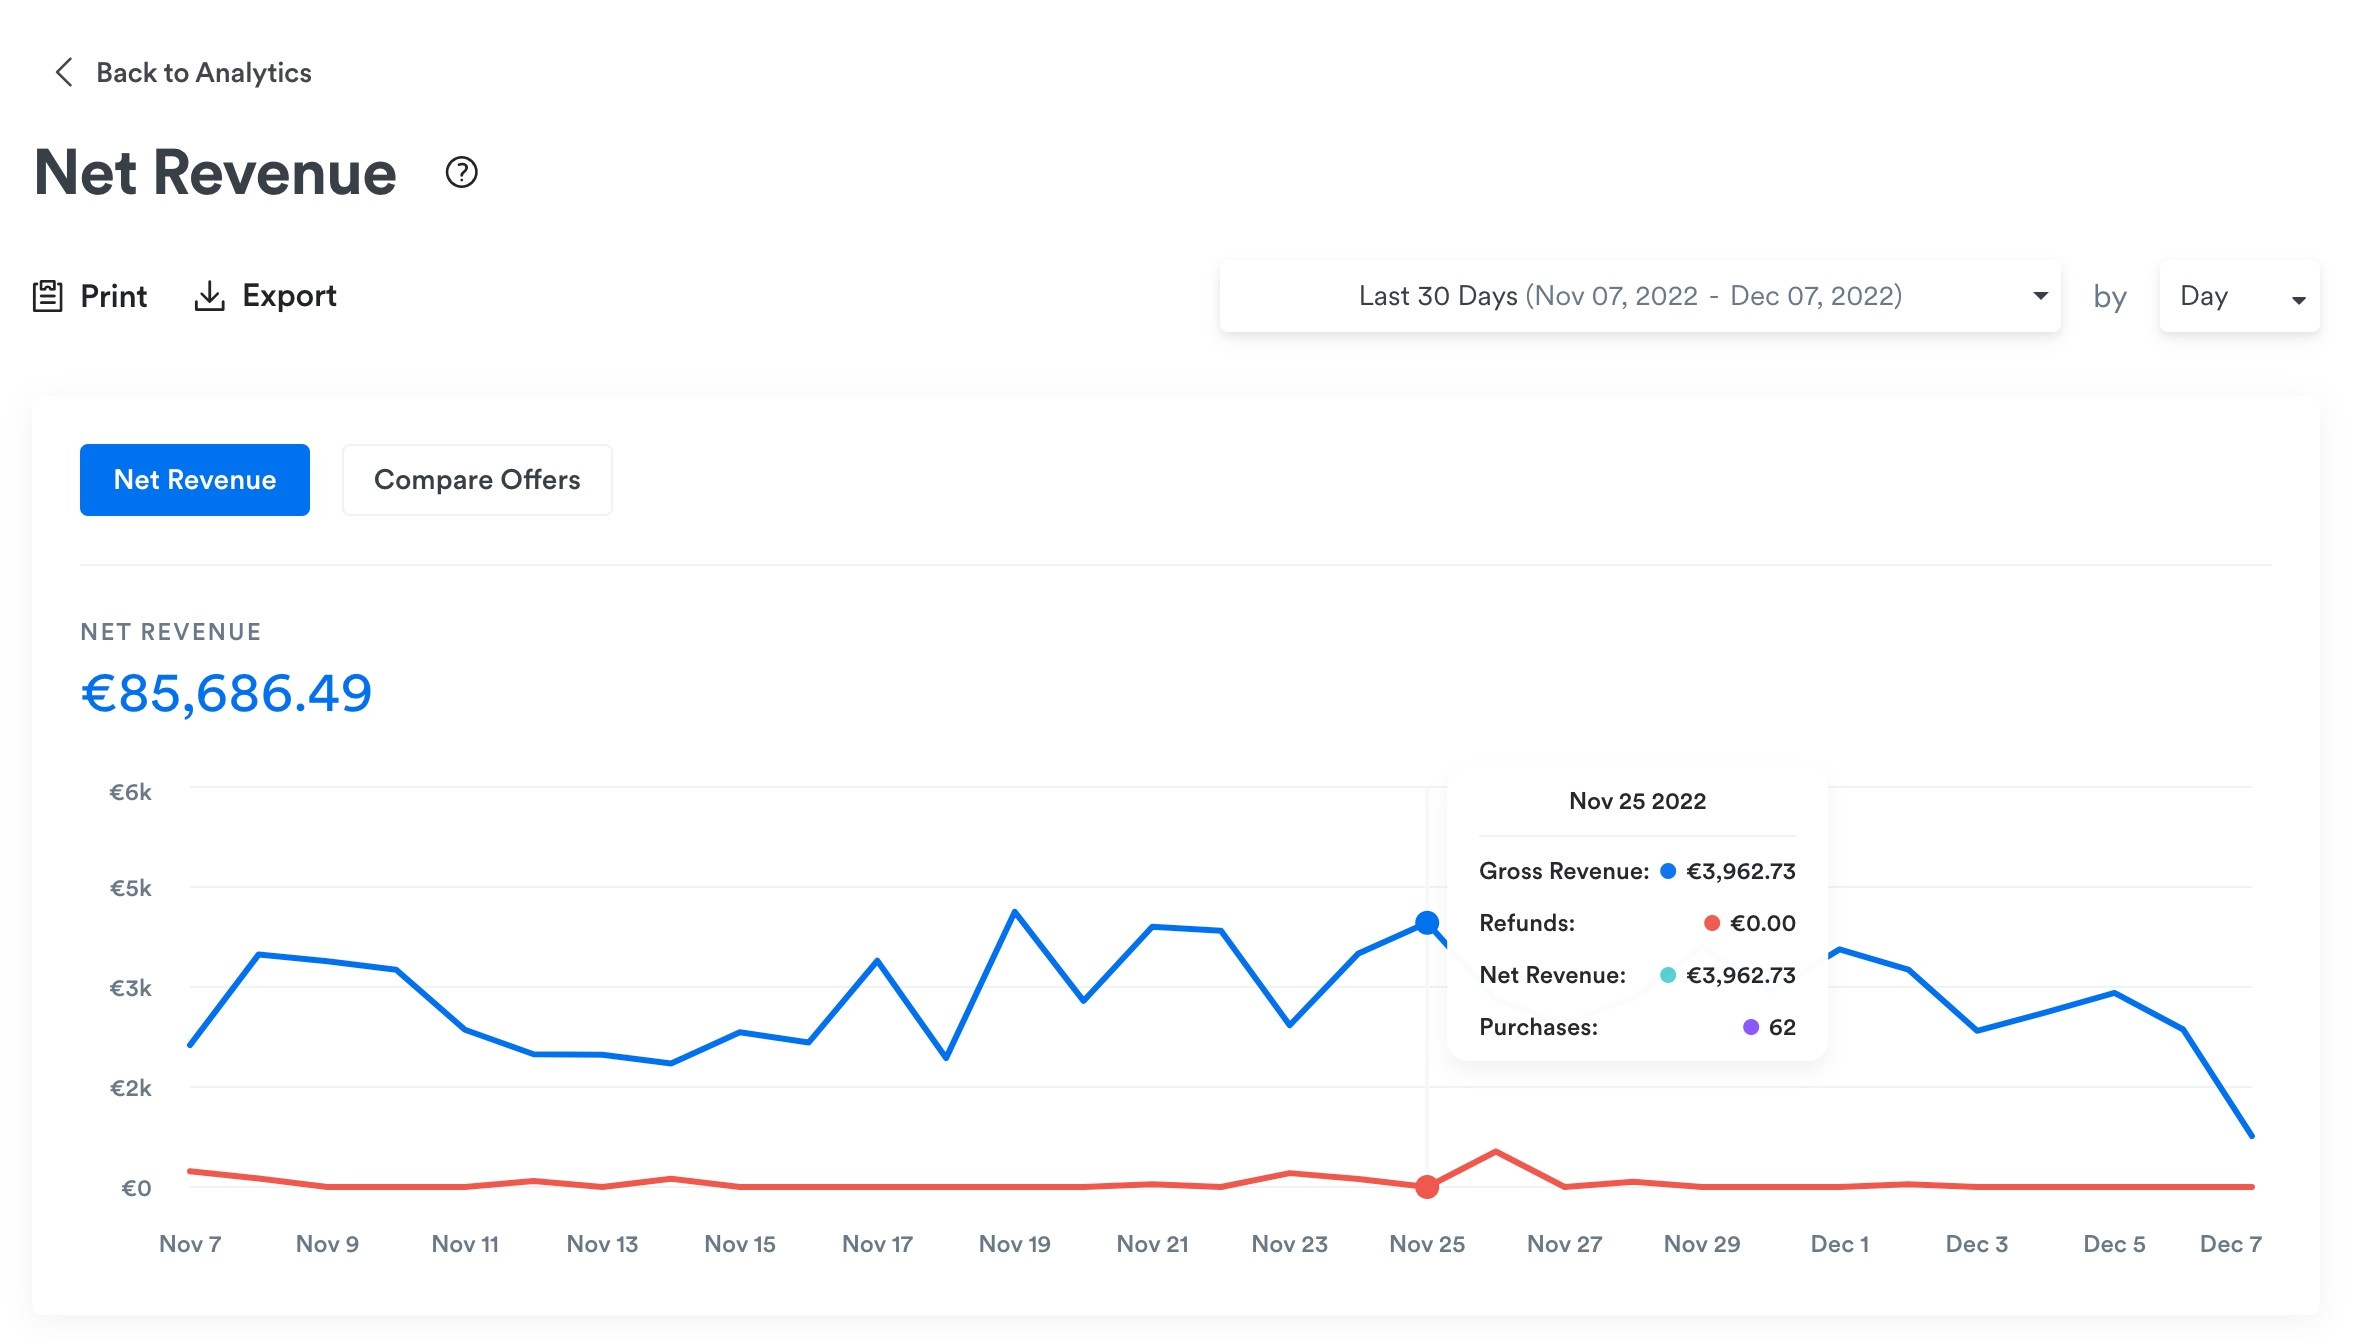Go Back to Analytics link
2354x1340 pixels.
tap(203, 72)
